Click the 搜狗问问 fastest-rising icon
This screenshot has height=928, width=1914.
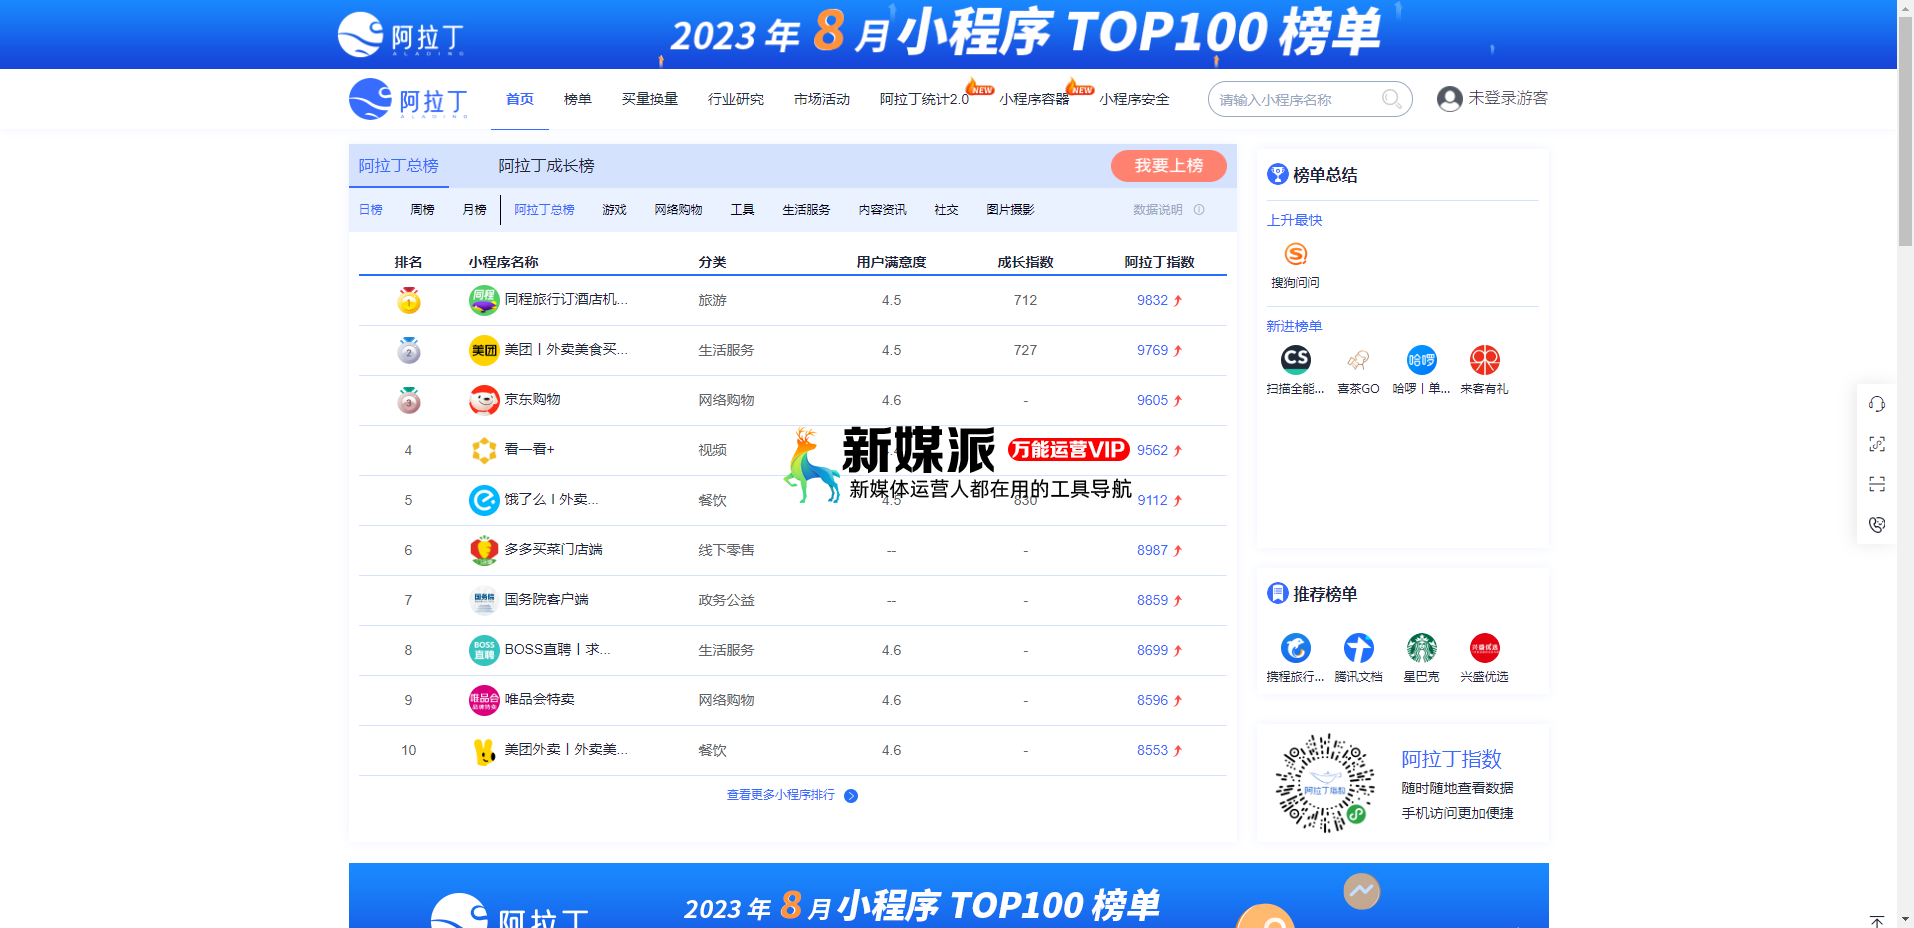(1296, 254)
